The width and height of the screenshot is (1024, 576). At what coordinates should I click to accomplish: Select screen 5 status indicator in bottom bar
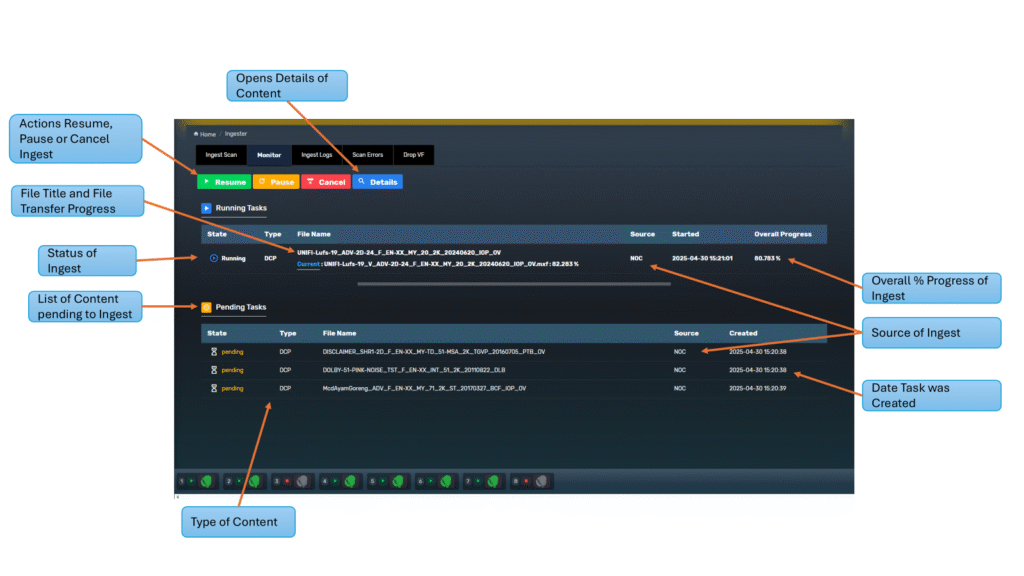click(x=388, y=481)
